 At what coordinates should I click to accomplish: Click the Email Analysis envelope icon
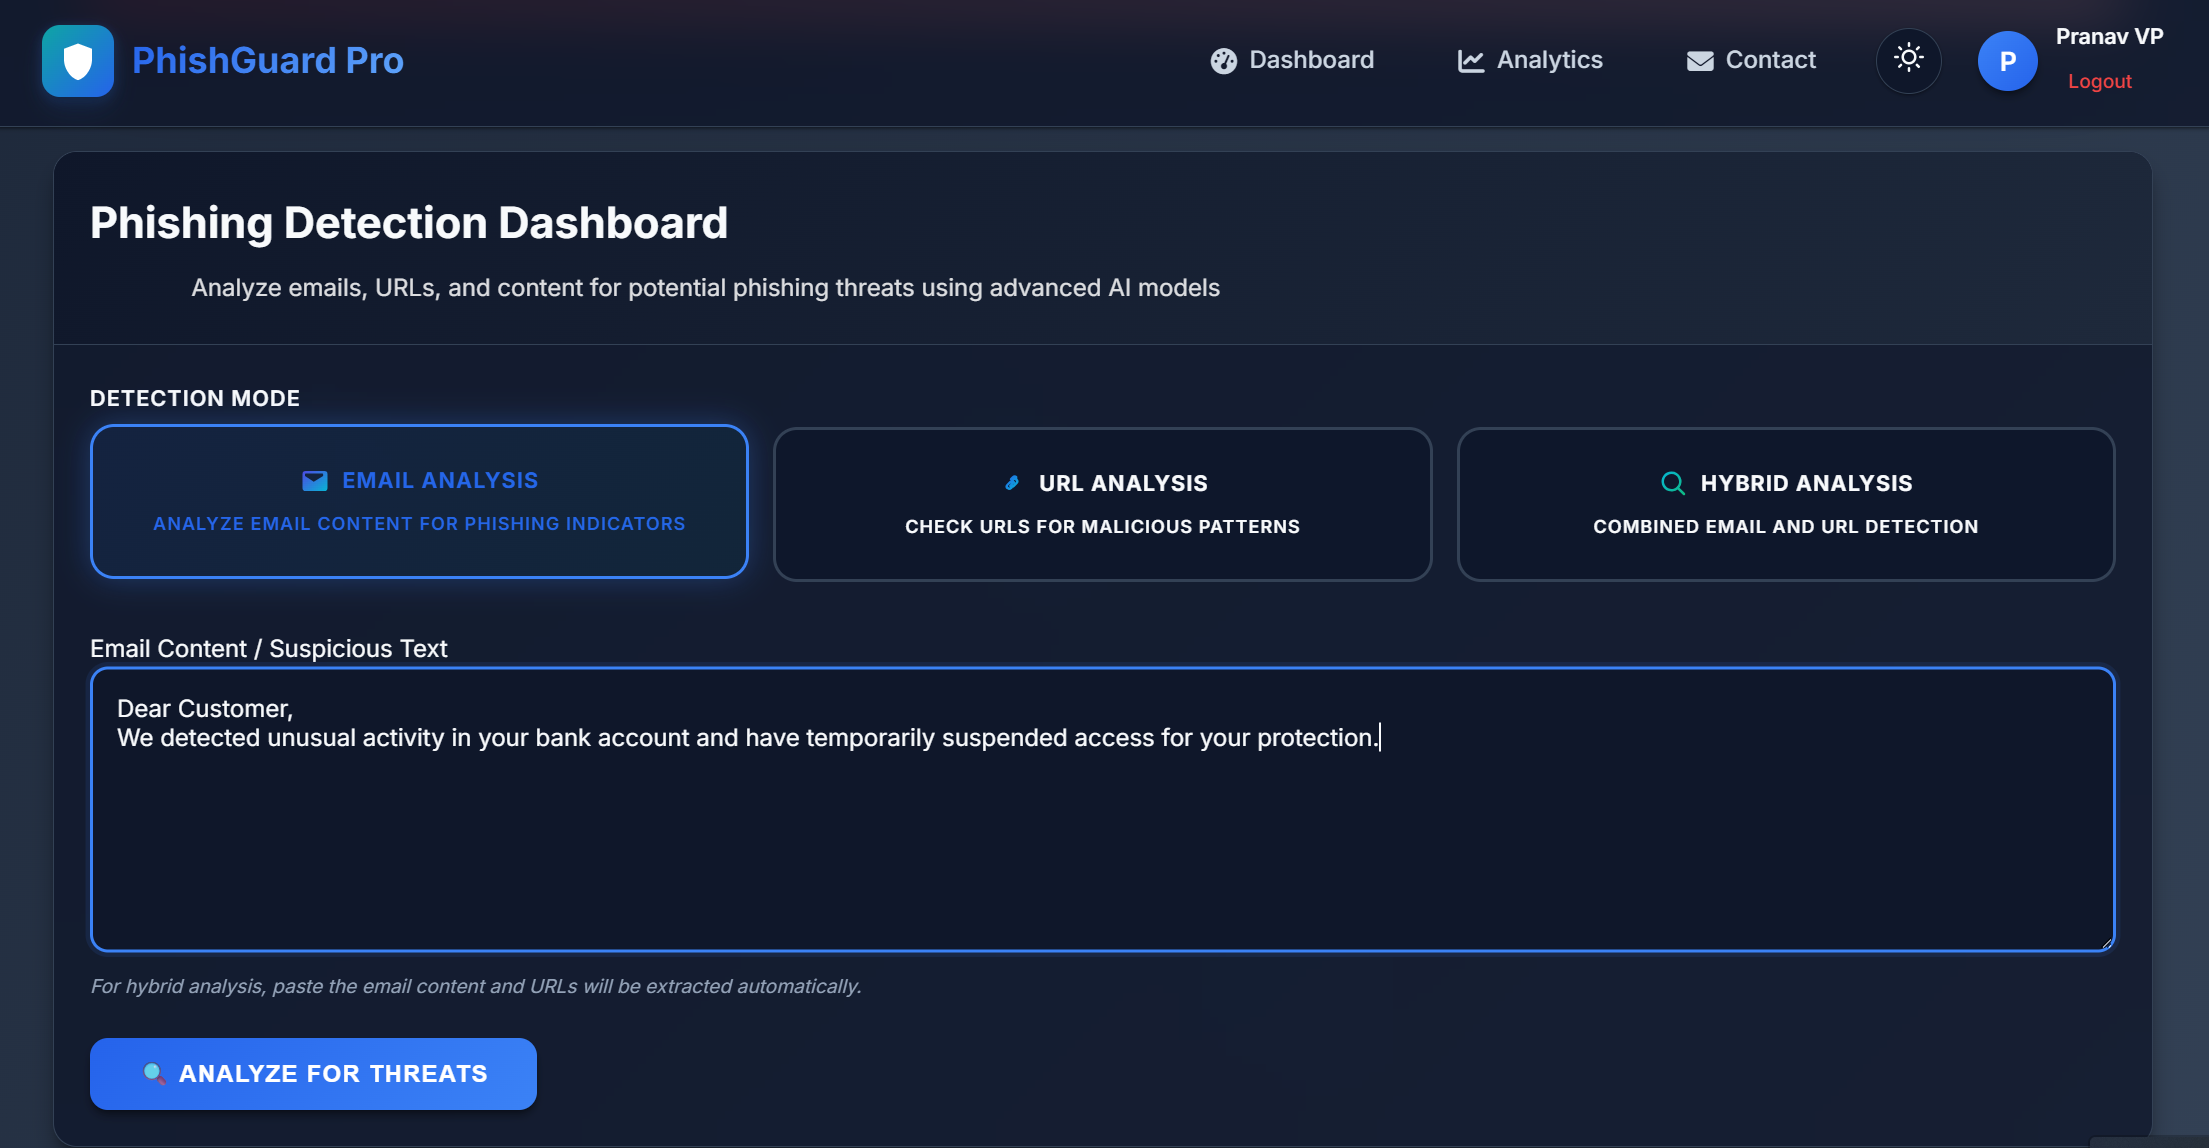315,481
